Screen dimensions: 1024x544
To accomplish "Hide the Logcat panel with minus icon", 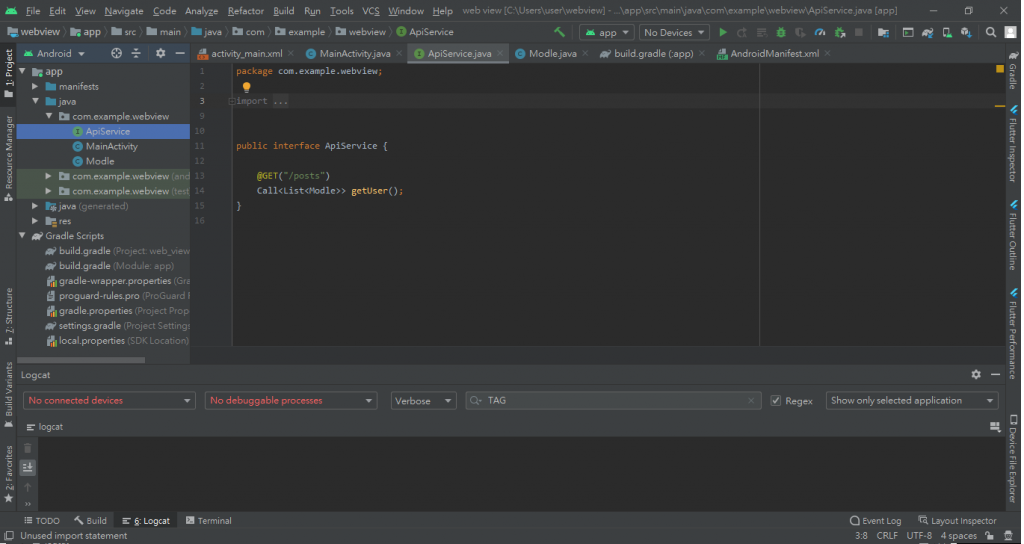I will click(995, 374).
